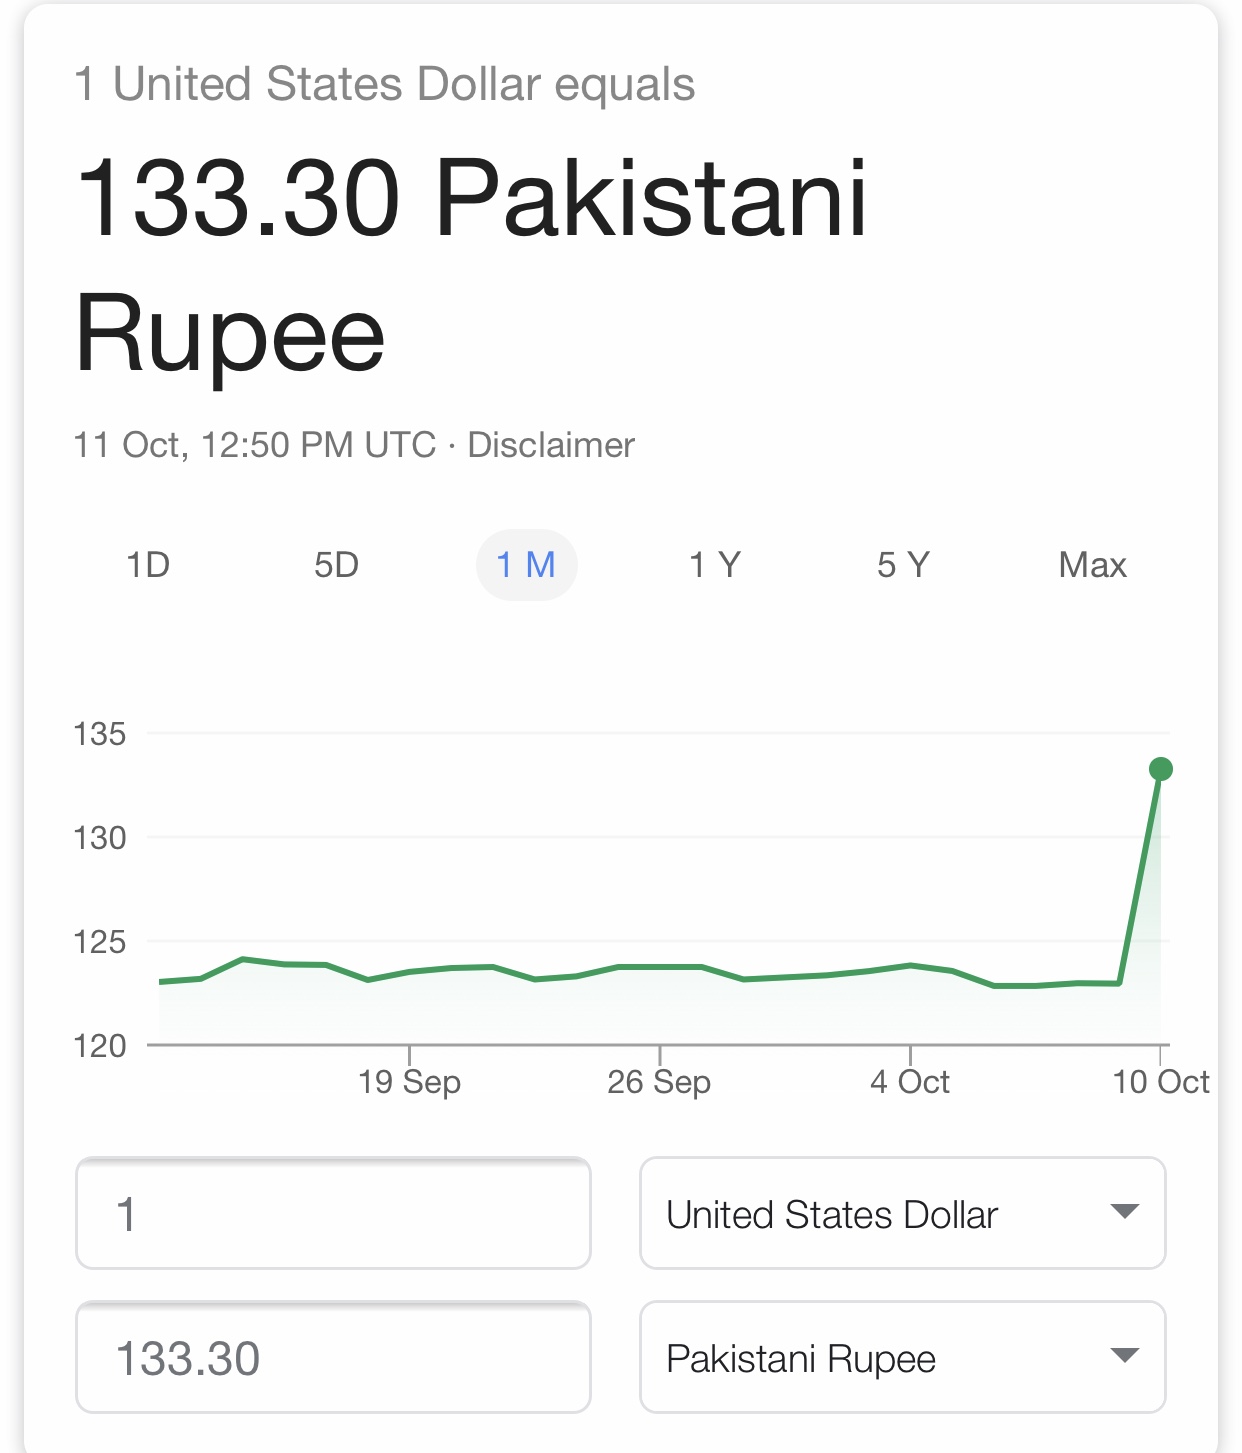Select the 1D time range tab
The height and width of the screenshot is (1453, 1242).
coord(148,565)
